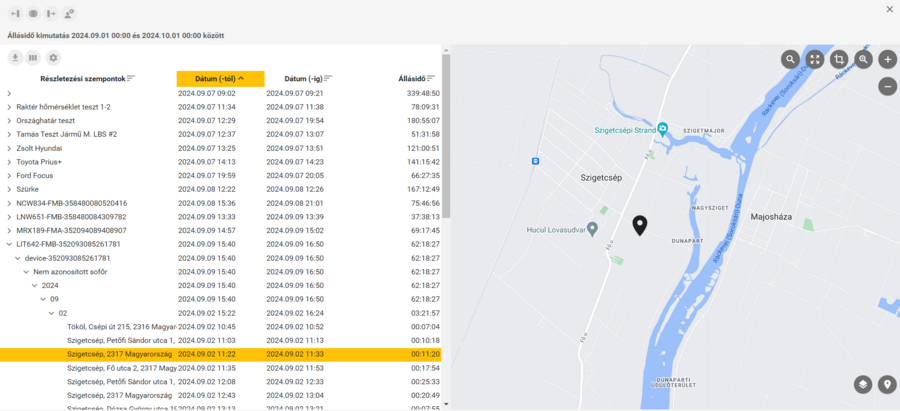Zoom in on map with plus button
Screen dimensions: 900x411
coord(888,59)
